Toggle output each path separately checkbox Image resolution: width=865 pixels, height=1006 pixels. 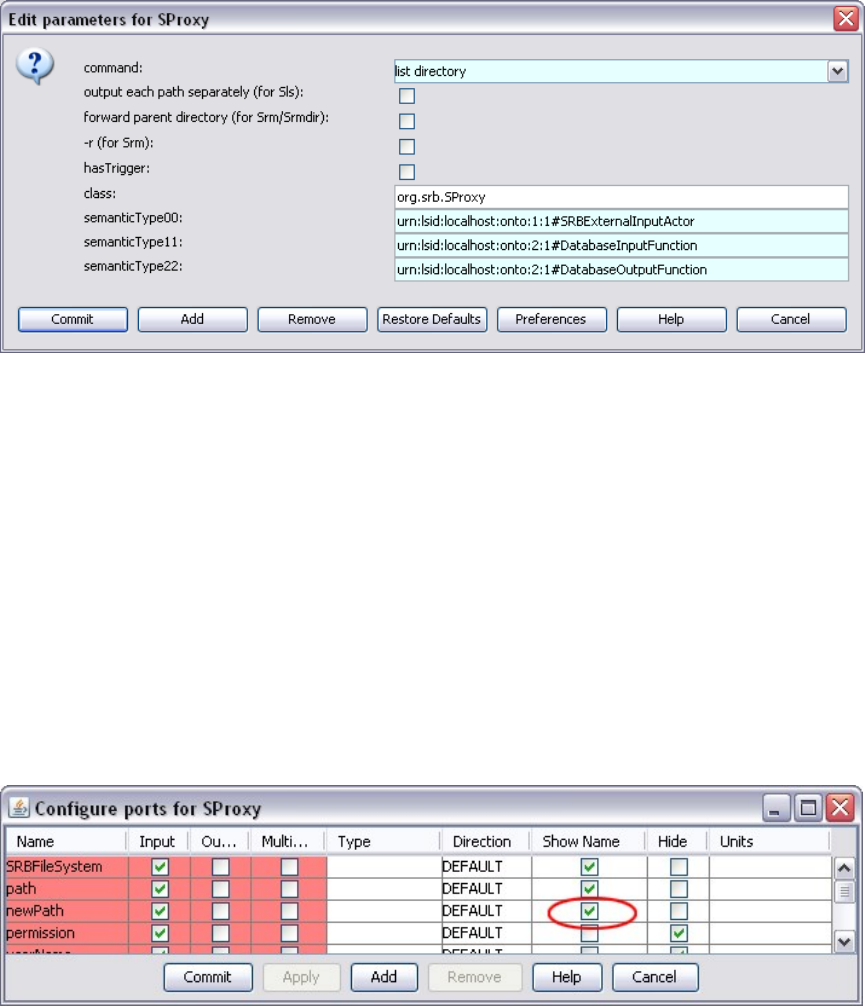(x=407, y=96)
